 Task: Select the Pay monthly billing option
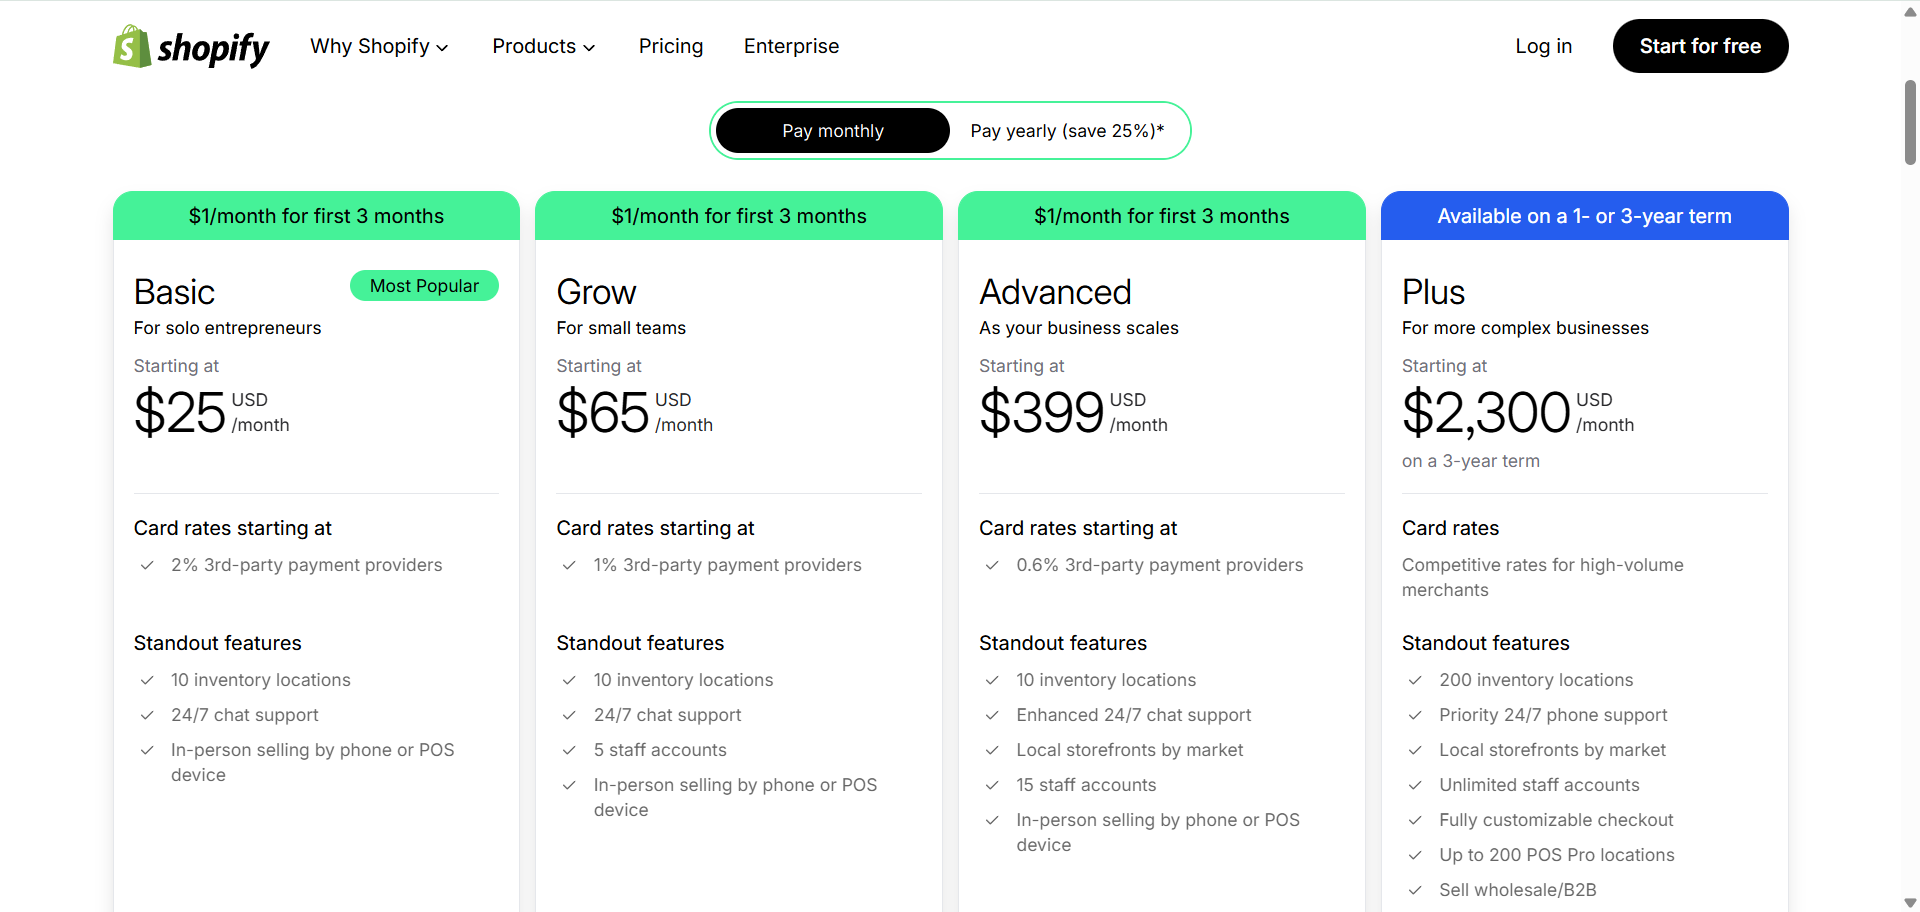click(x=832, y=130)
